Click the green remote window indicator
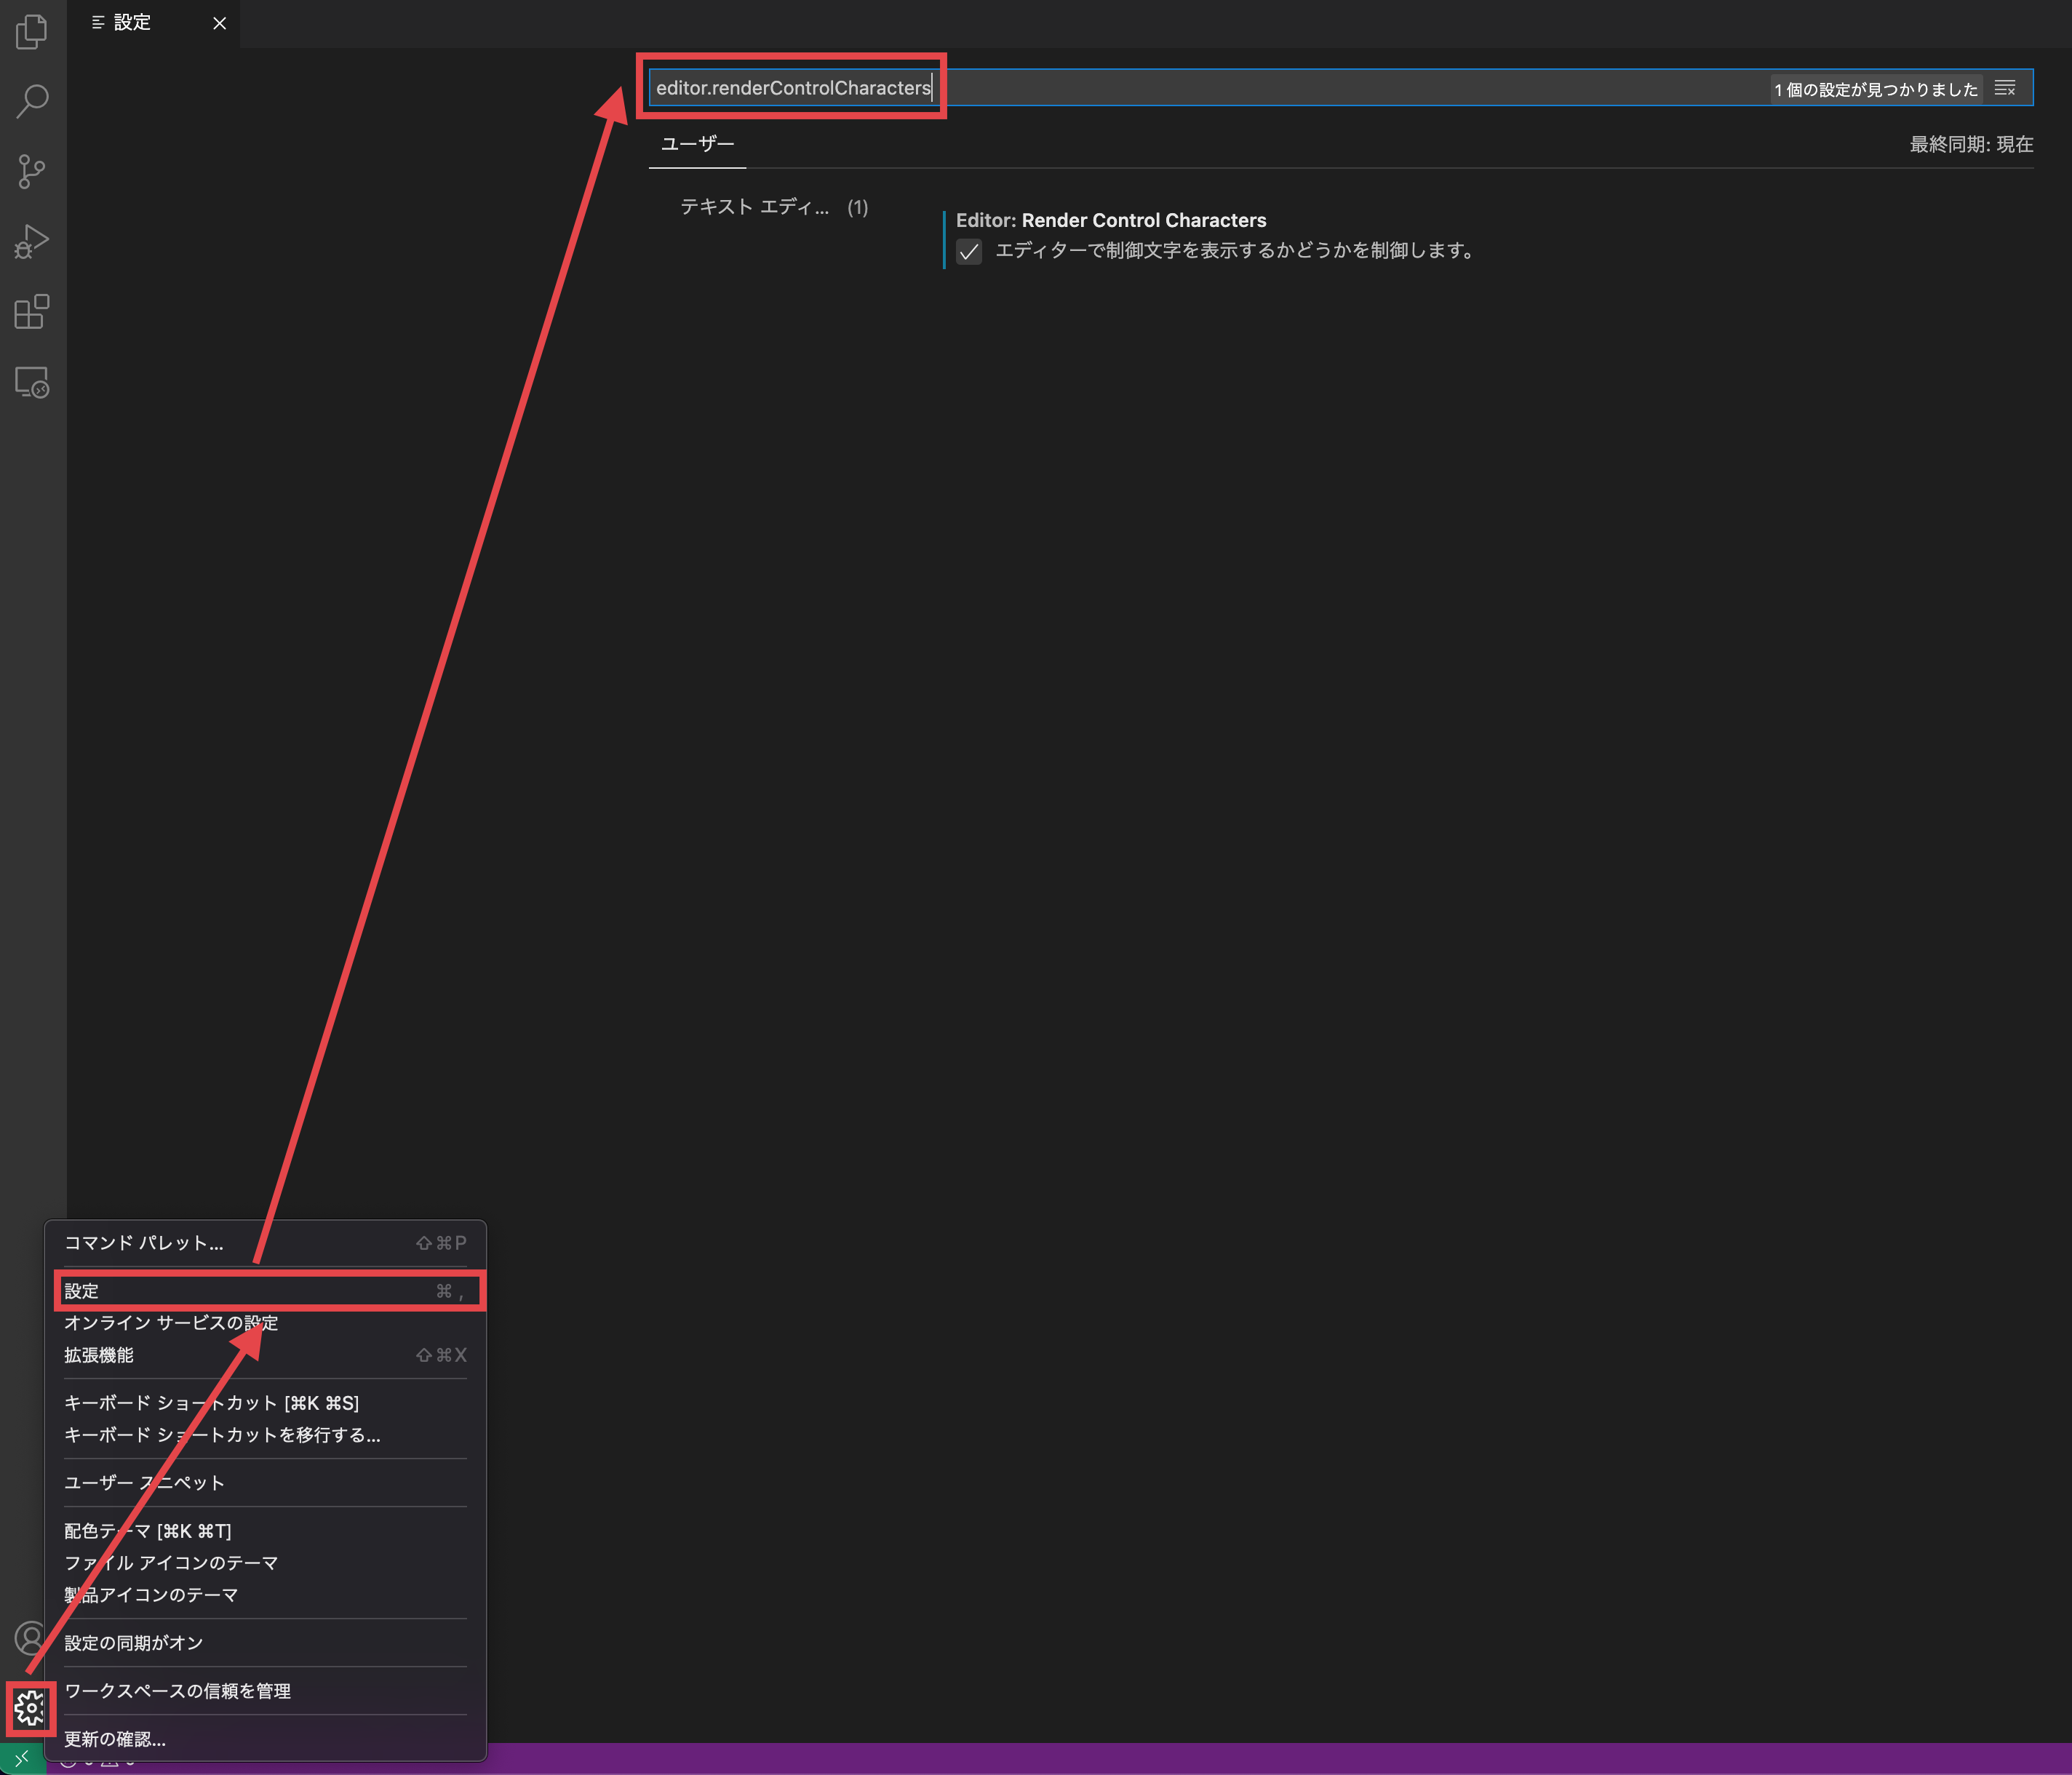Image resolution: width=2072 pixels, height=1775 pixels. click(x=22, y=1759)
